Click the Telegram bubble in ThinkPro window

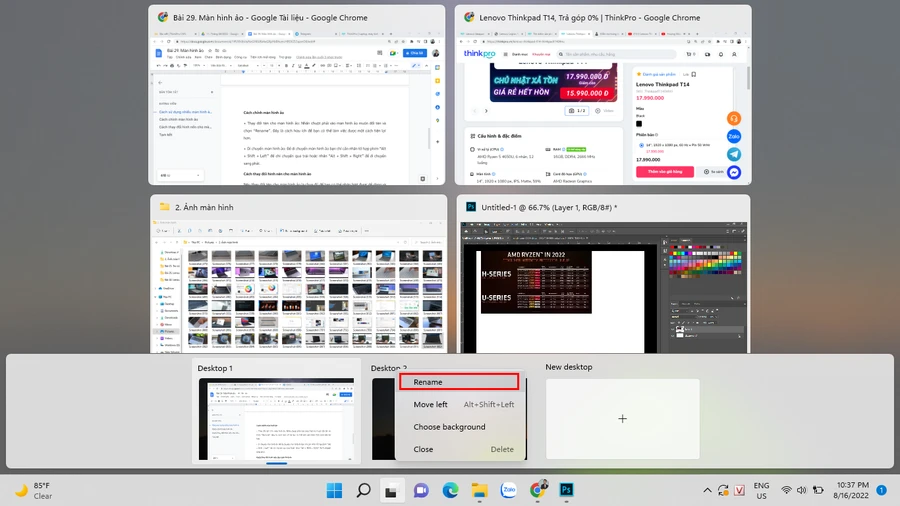[x=734, y=154]
